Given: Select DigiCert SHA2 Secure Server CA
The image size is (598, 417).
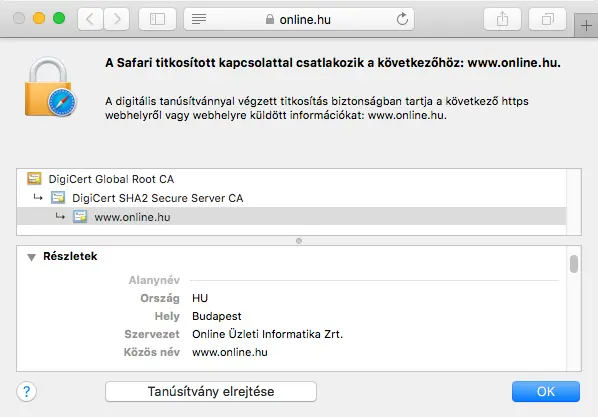Looking at the screenshot, I should point(291,198).
